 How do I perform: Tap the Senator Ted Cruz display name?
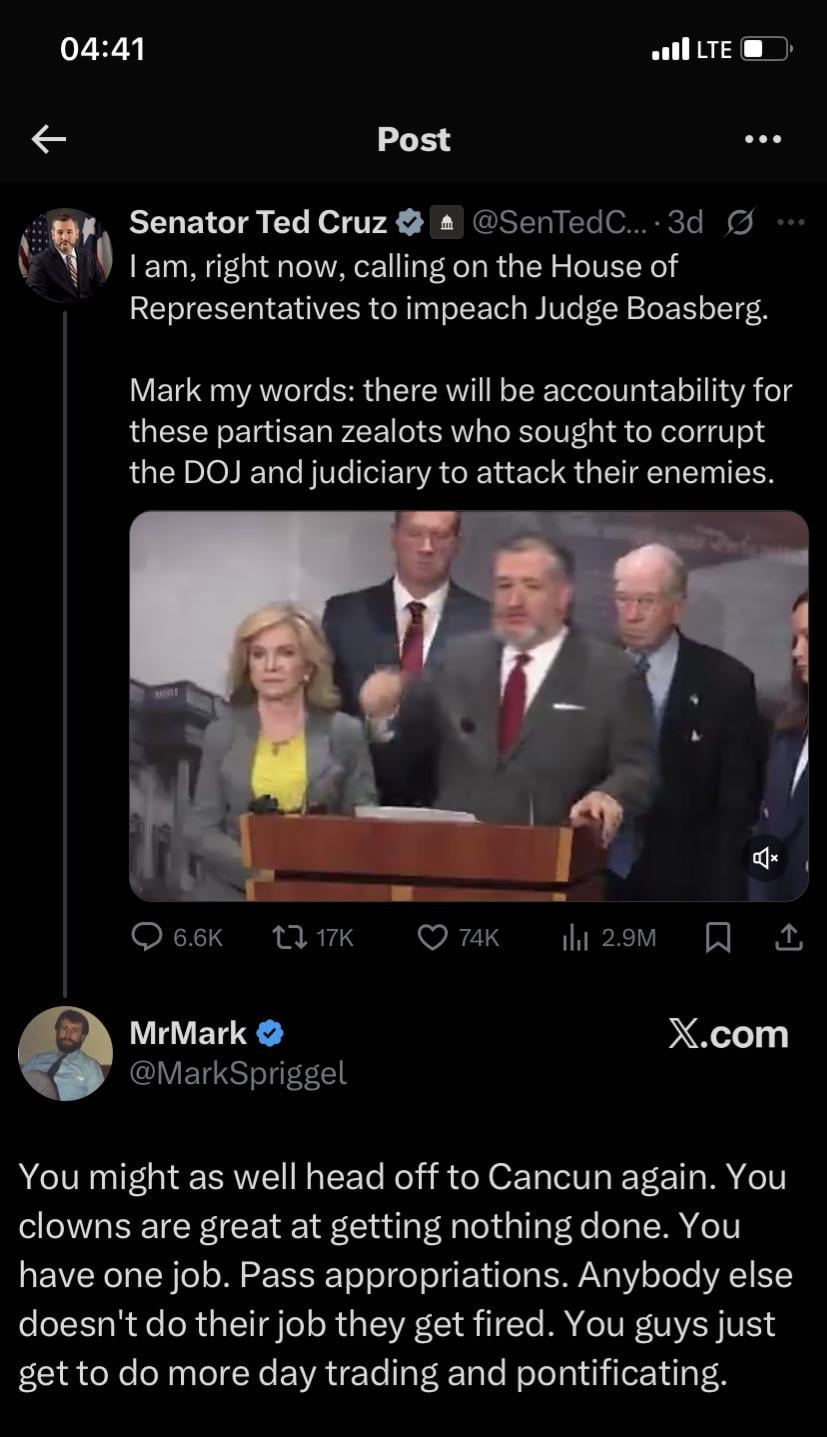[258, 222]
